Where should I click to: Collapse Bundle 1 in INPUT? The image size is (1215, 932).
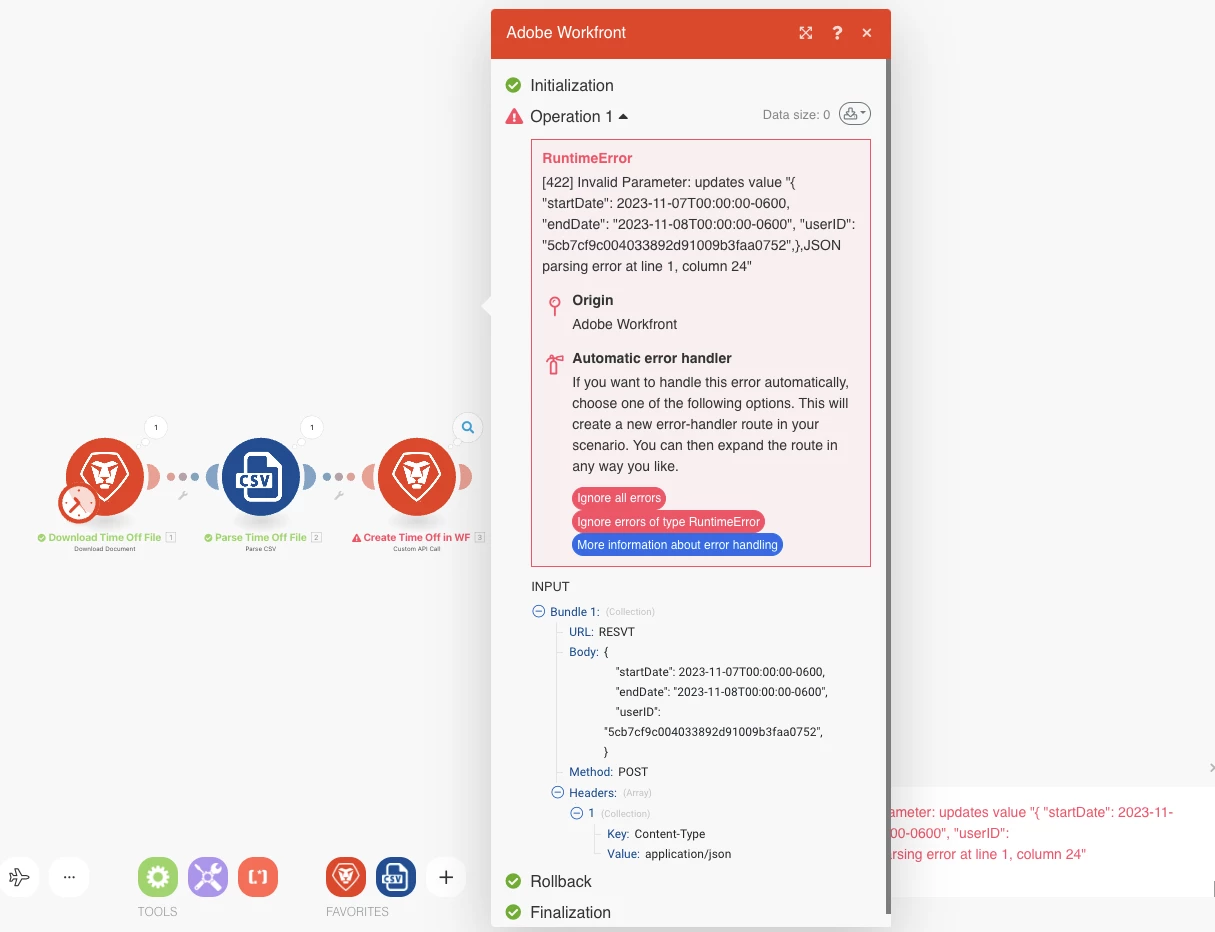tap(539, 611)
